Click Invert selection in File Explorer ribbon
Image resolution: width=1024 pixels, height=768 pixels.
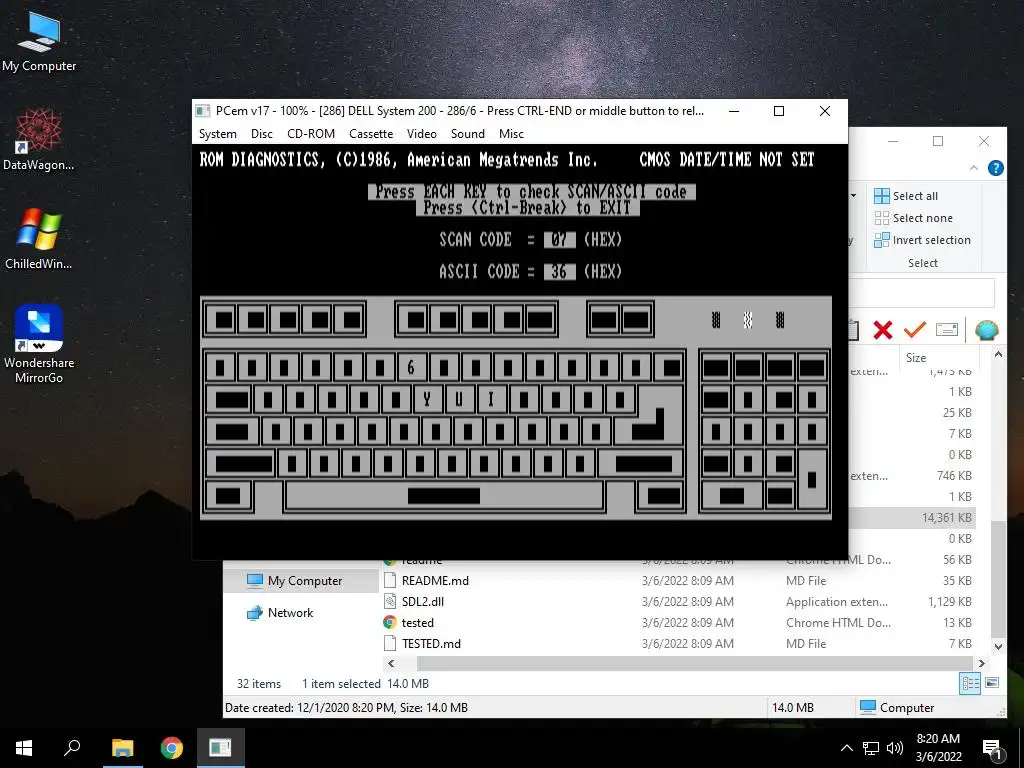(x=922, y=240)
